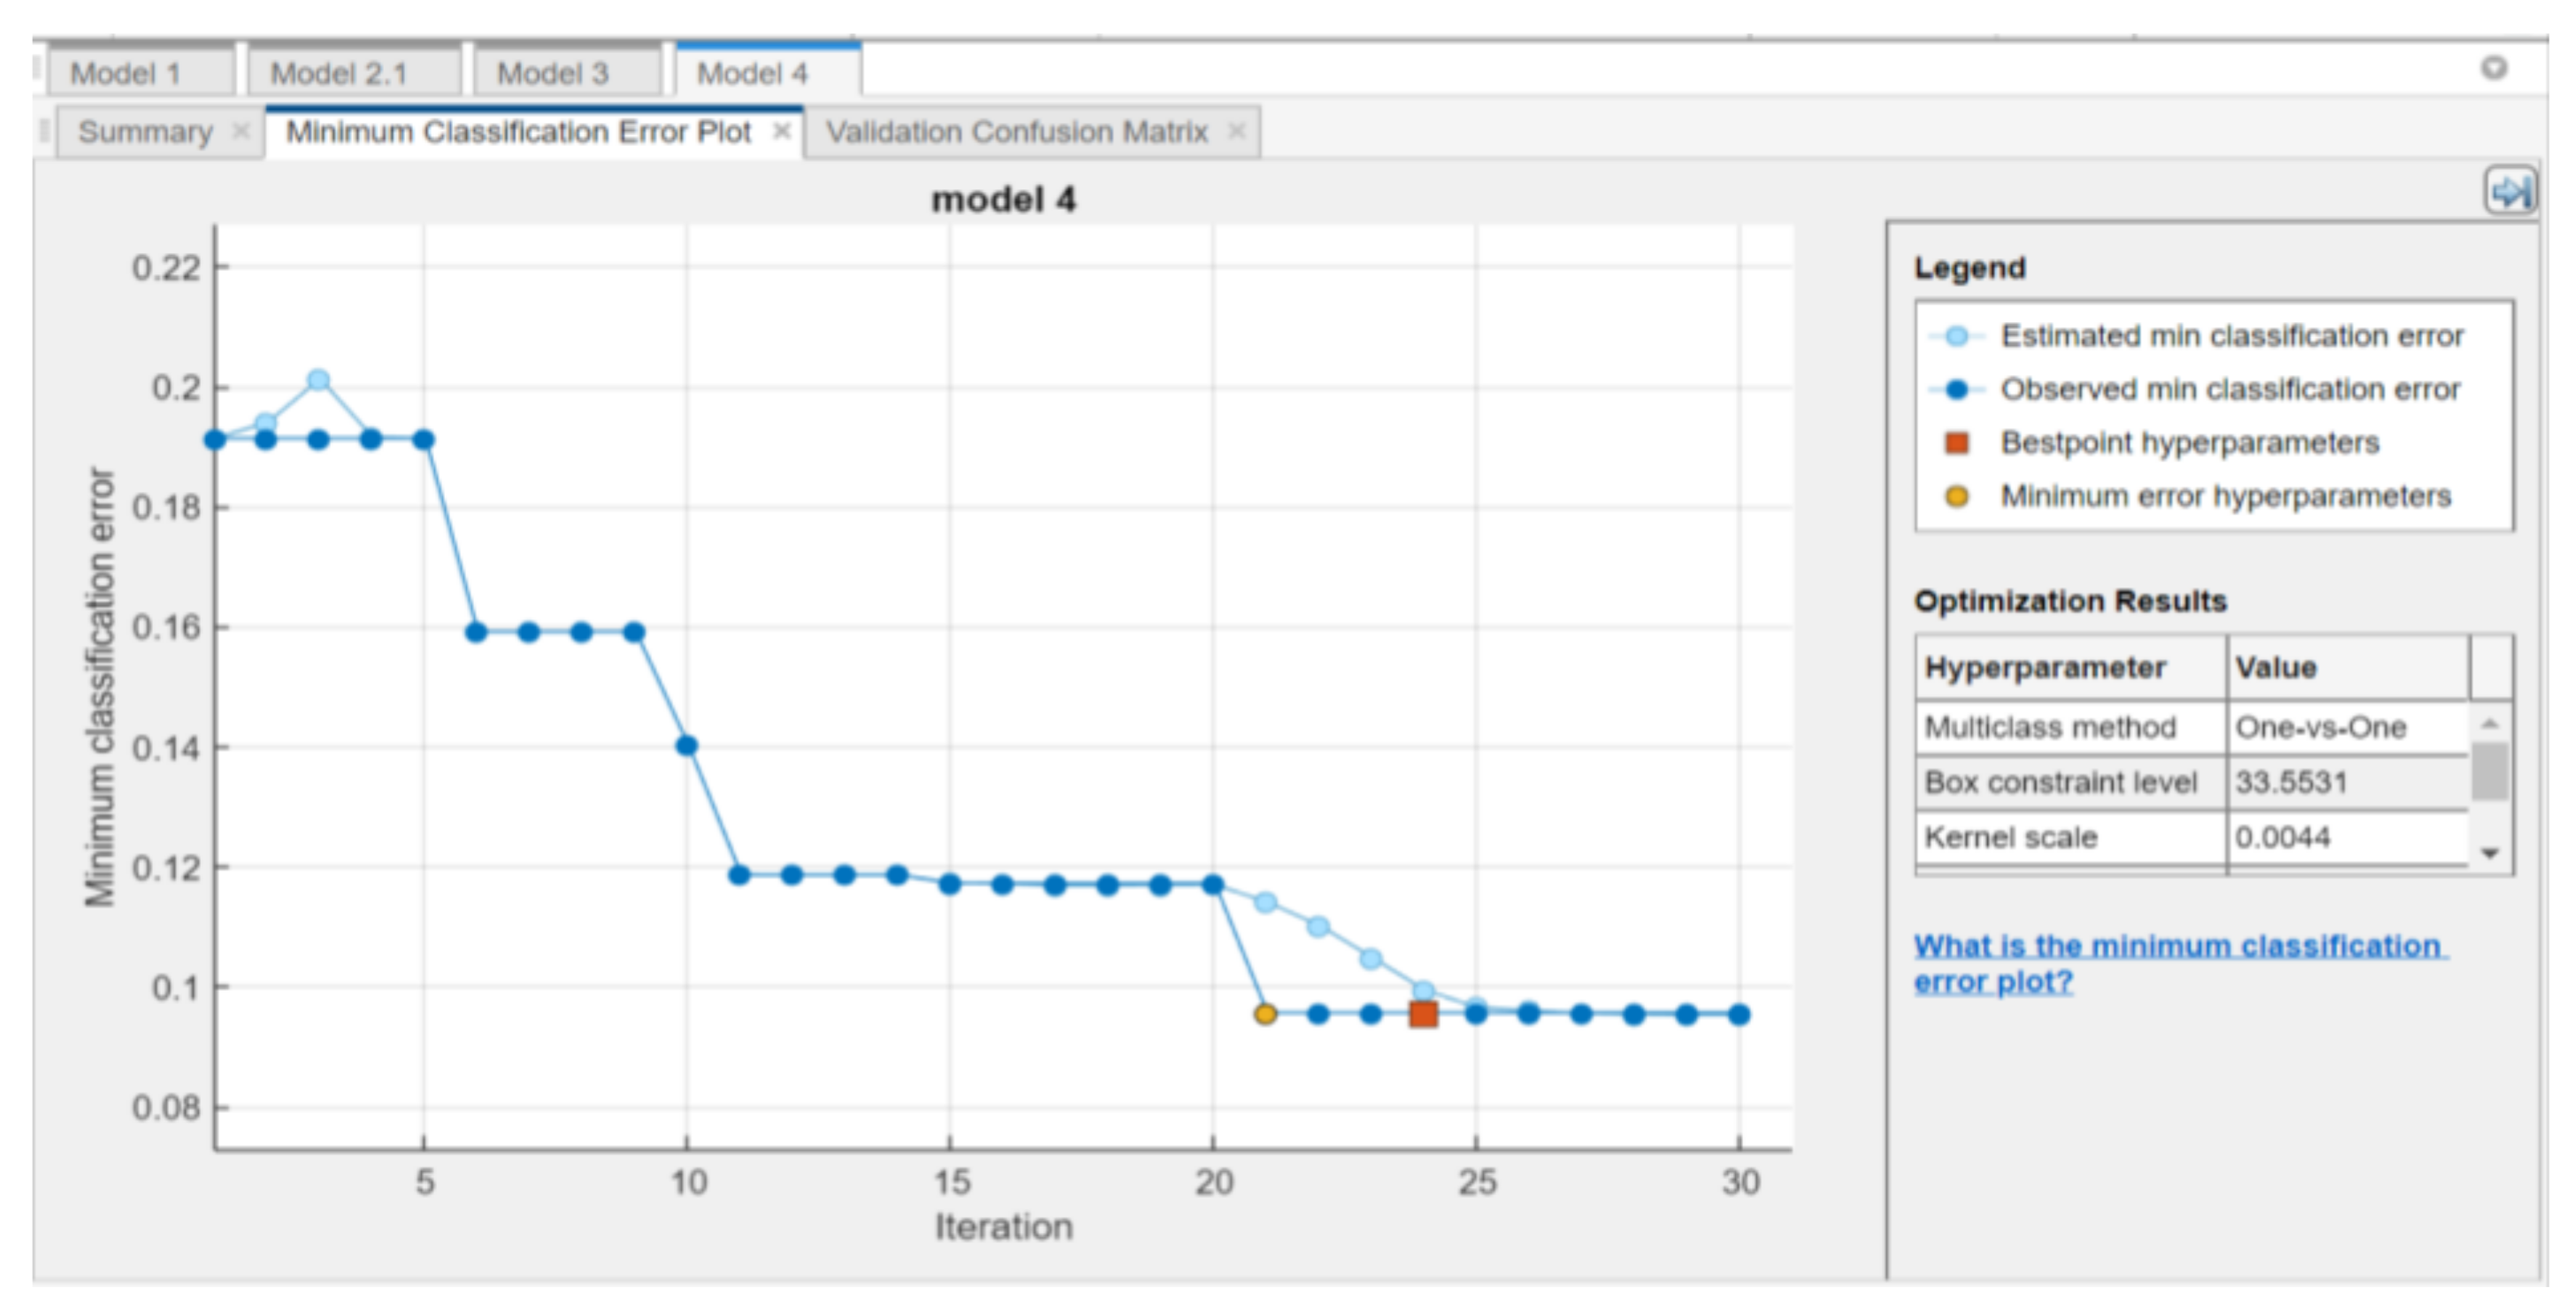This screenshot has height=1311, width=2576.
Task: Select the Box constraint level row
Action: pyautogui.click(x=2060, y=782)
